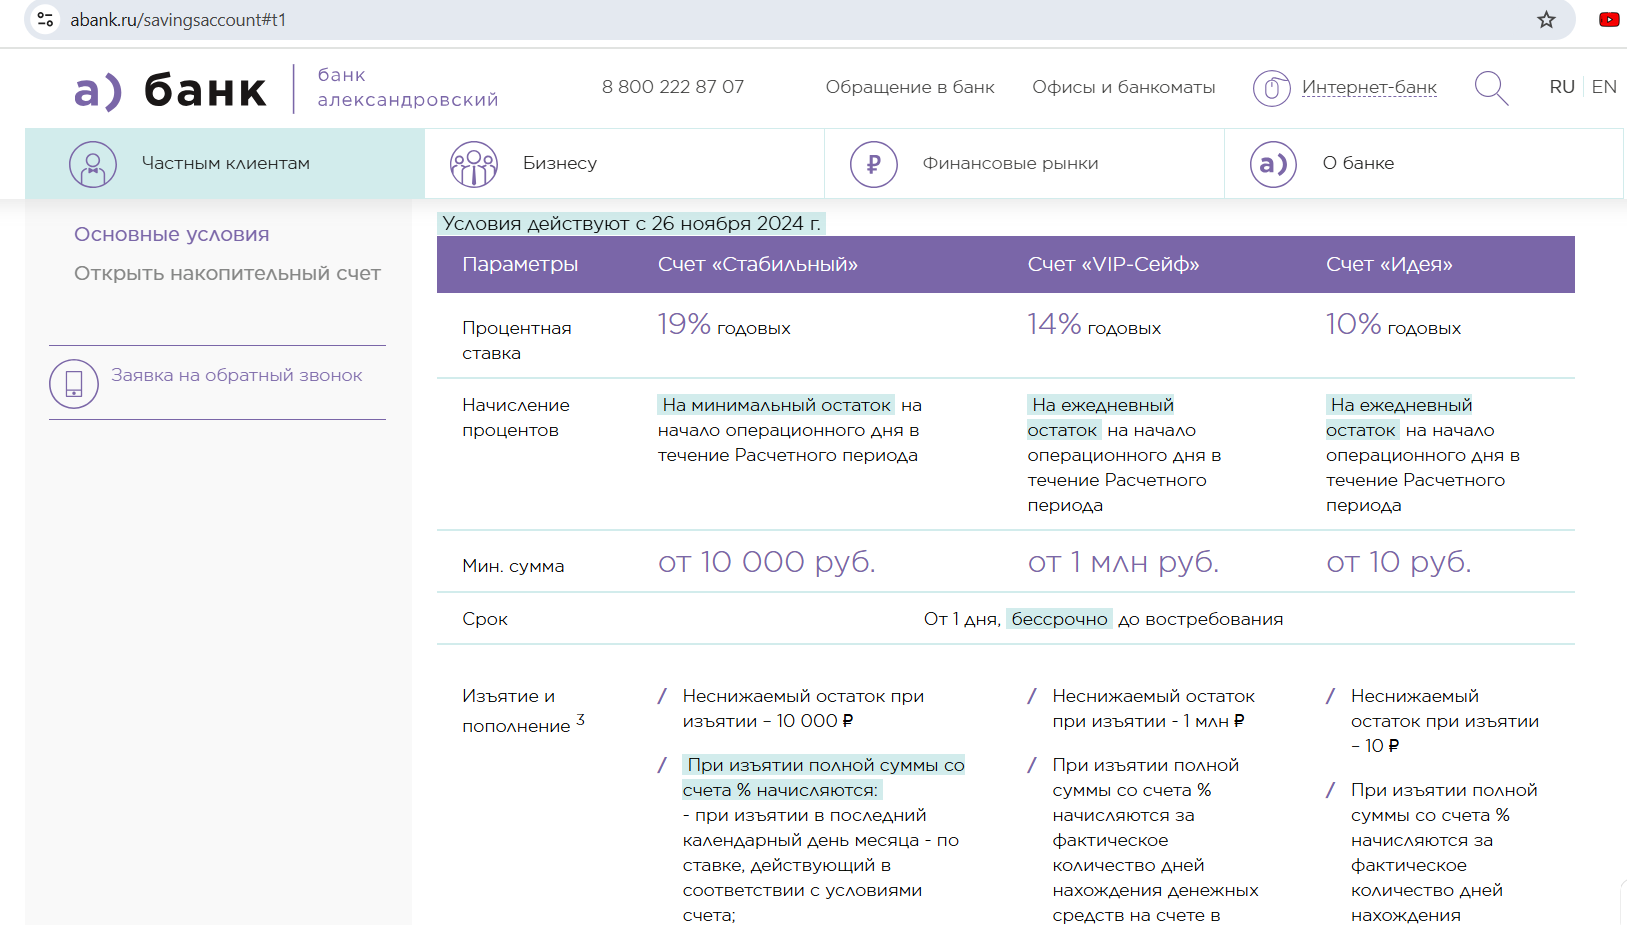This screenshot has height=925, width=1627.
Task: Click the callback request phone icon
Action: coord(74,384)
